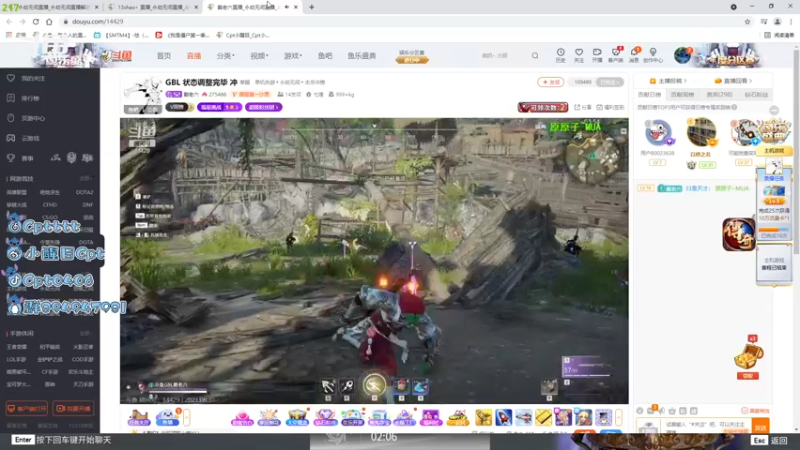This screenshot has height=450, width=800.
Task: Open the CFHD category link
Action: [50, 205]
